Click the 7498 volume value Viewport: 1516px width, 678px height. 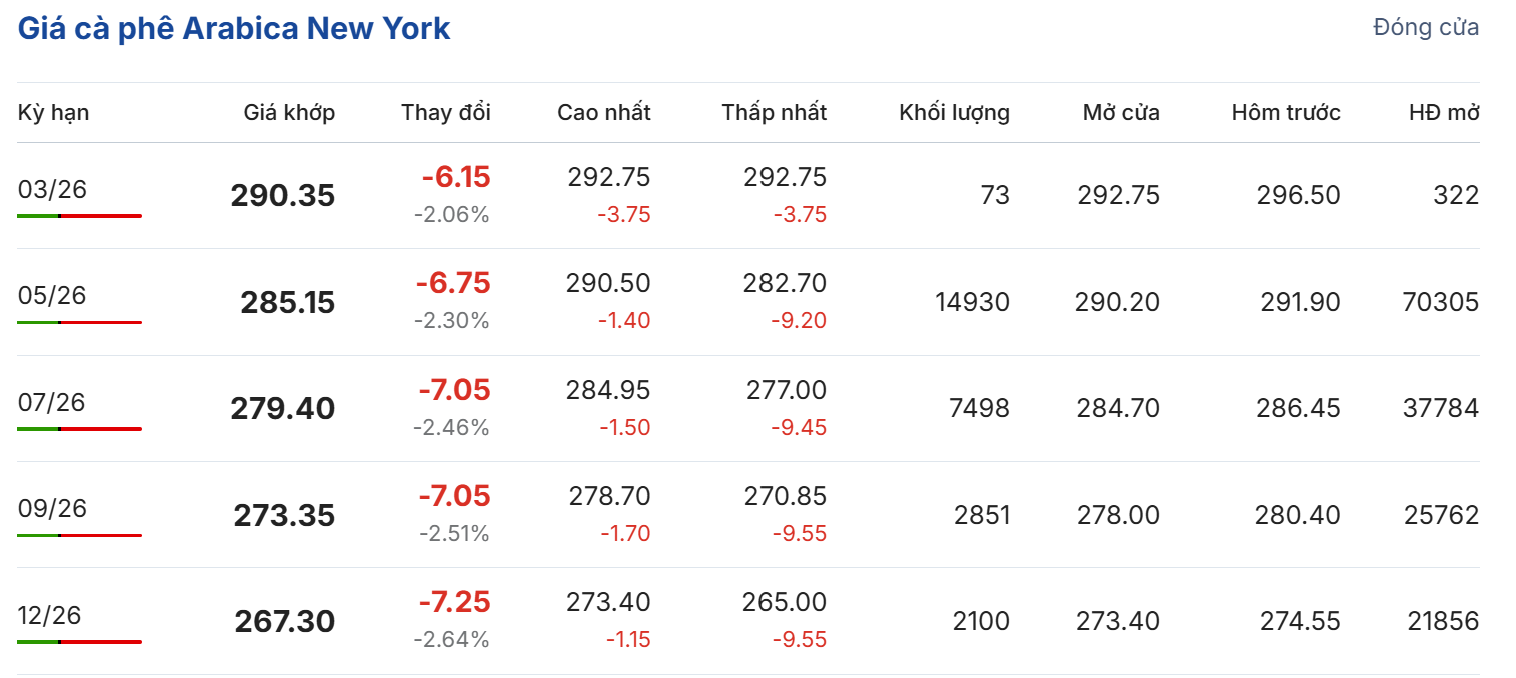(979, 408)
